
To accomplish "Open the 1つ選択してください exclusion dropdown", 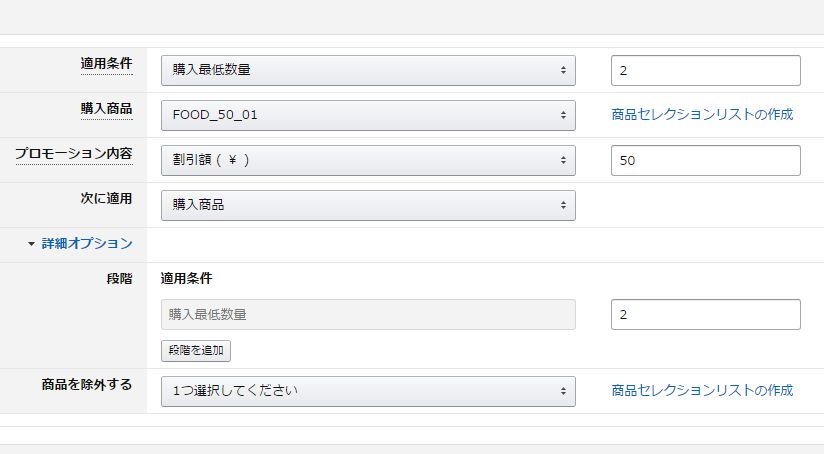I will point(368,391).
